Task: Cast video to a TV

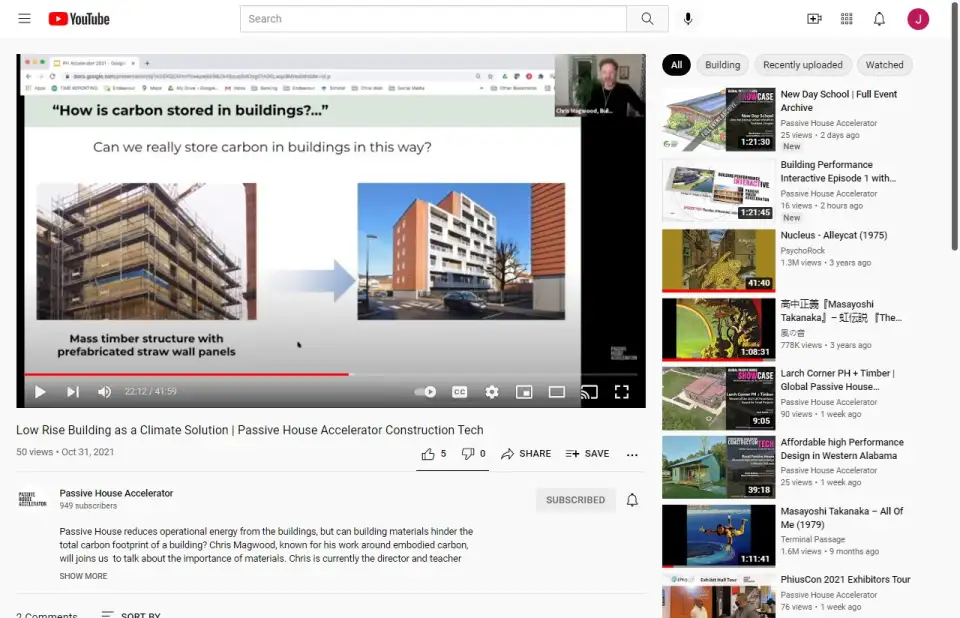Action: 589,392
